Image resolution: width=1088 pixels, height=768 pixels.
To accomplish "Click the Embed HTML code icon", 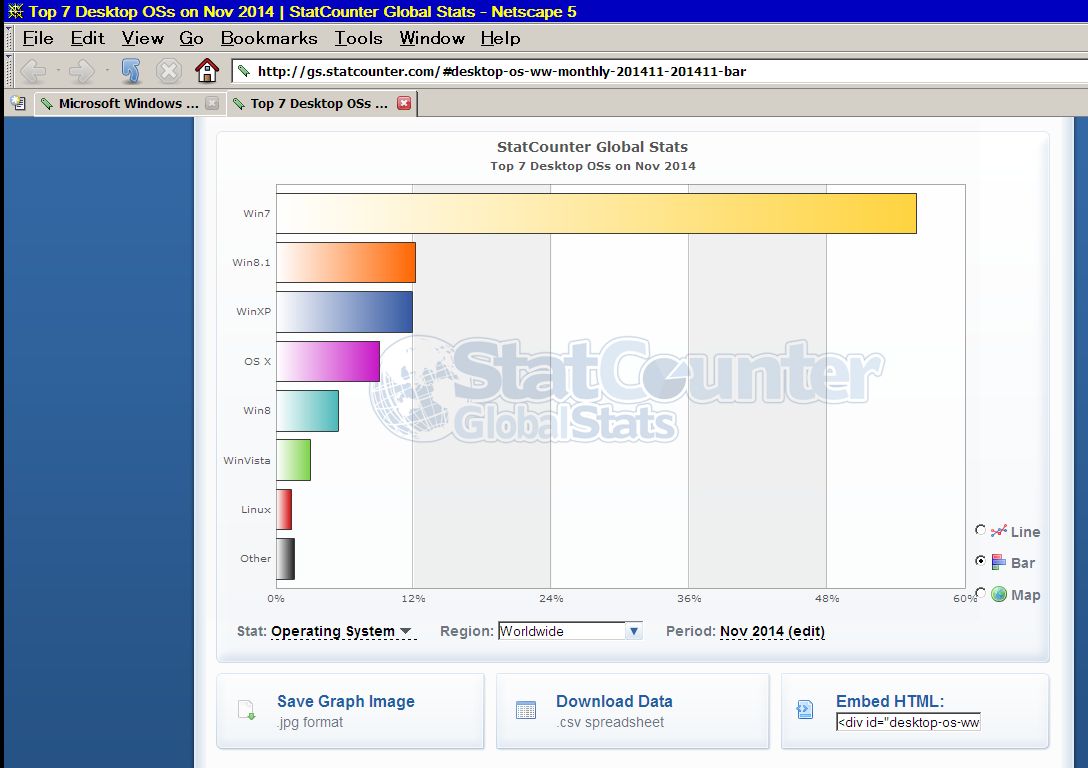I will click(805, 710).
